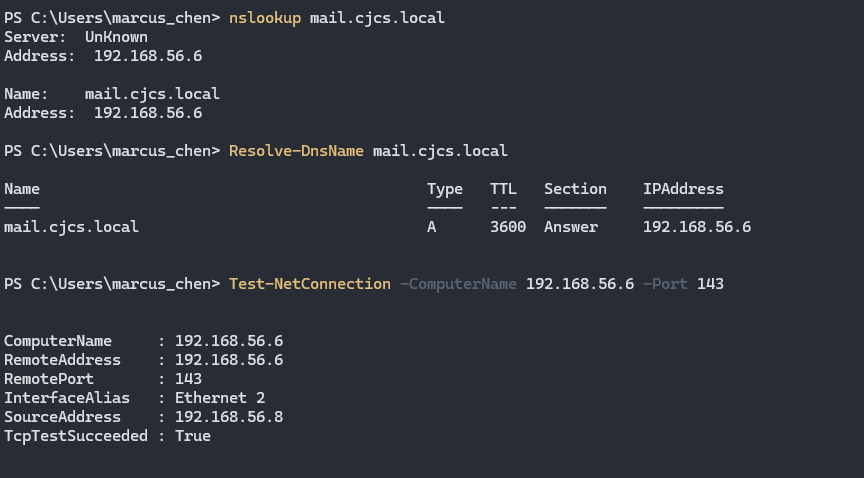Click the Resolve-DnsName command
This screenshot has height=478, width=864.
click(x=296, y=151)
